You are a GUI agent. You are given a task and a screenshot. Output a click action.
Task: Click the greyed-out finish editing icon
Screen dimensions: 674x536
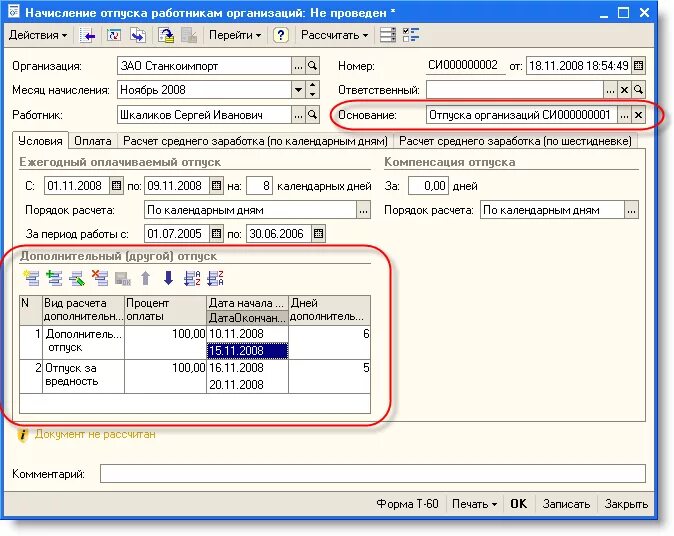pos(123,278)
